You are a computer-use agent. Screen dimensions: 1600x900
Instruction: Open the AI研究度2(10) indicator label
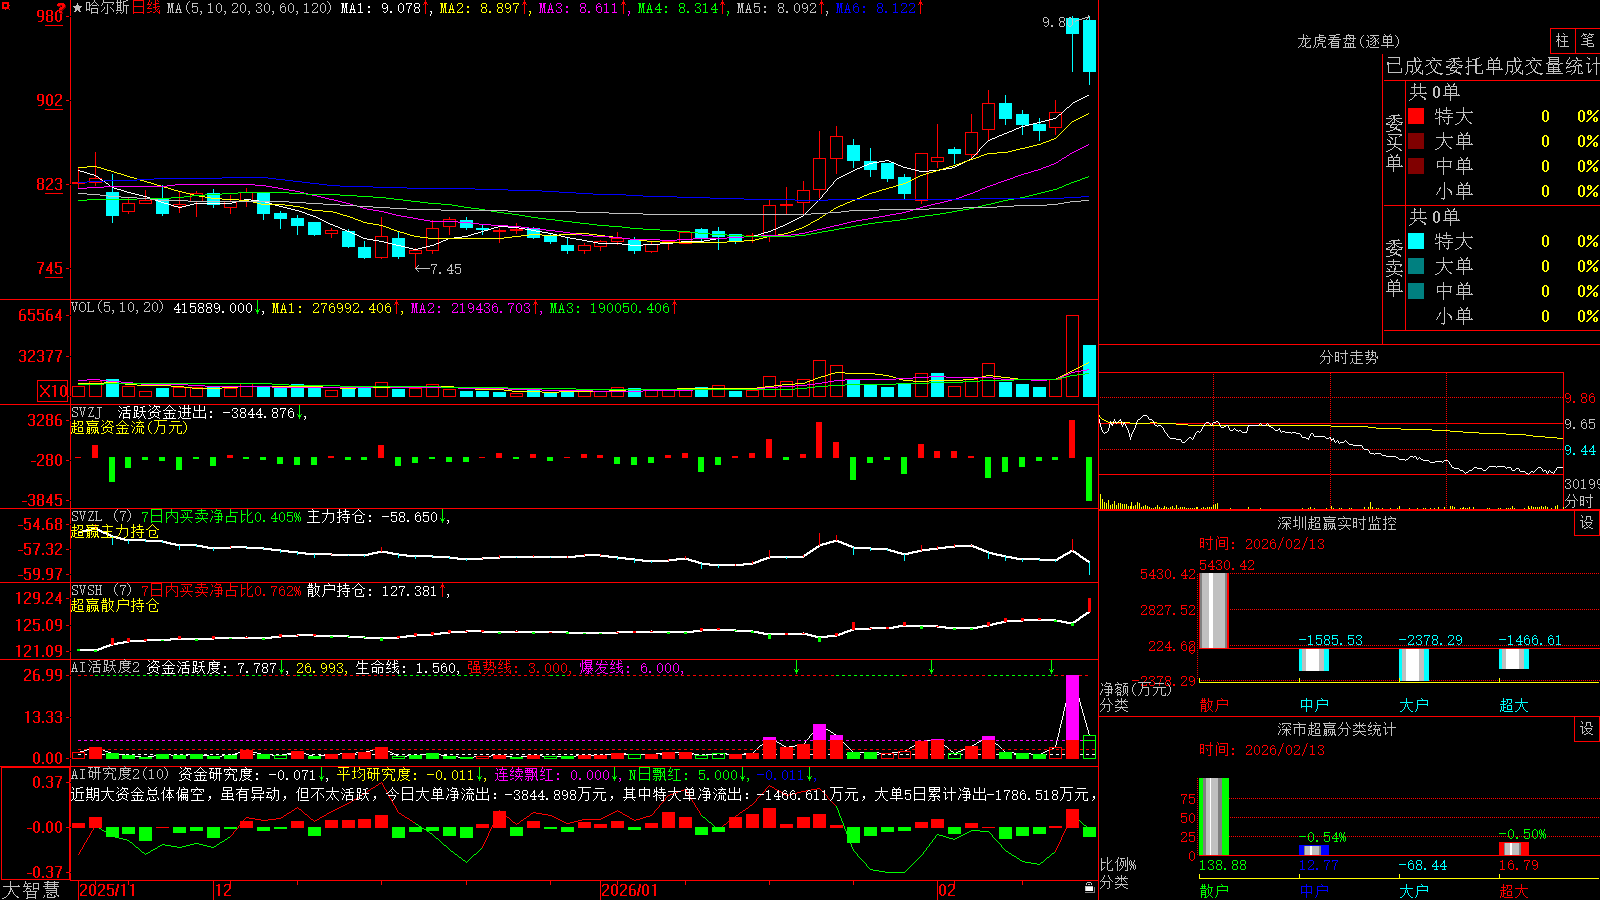coord(120,774)
